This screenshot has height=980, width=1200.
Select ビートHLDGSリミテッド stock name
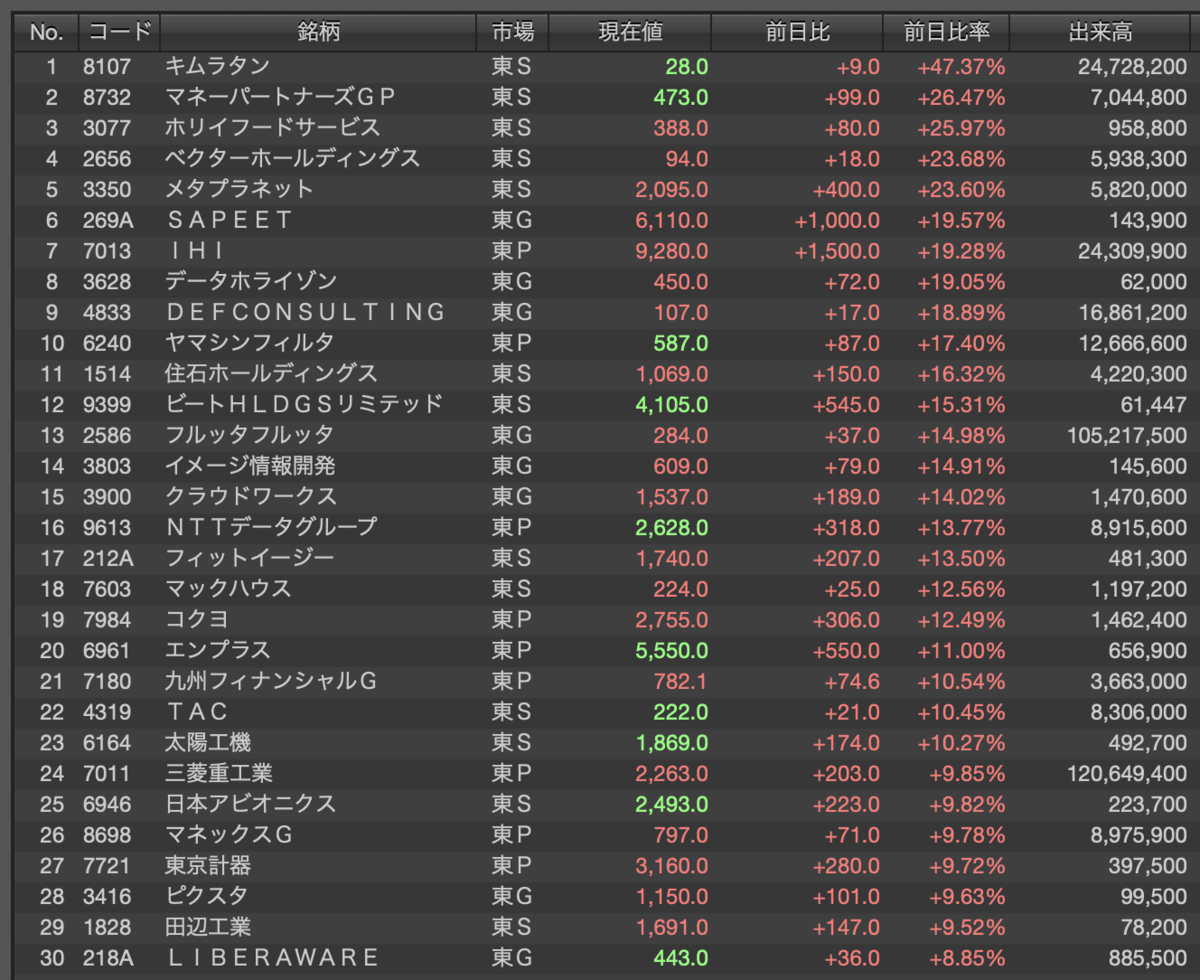click(x=304, y=404)
